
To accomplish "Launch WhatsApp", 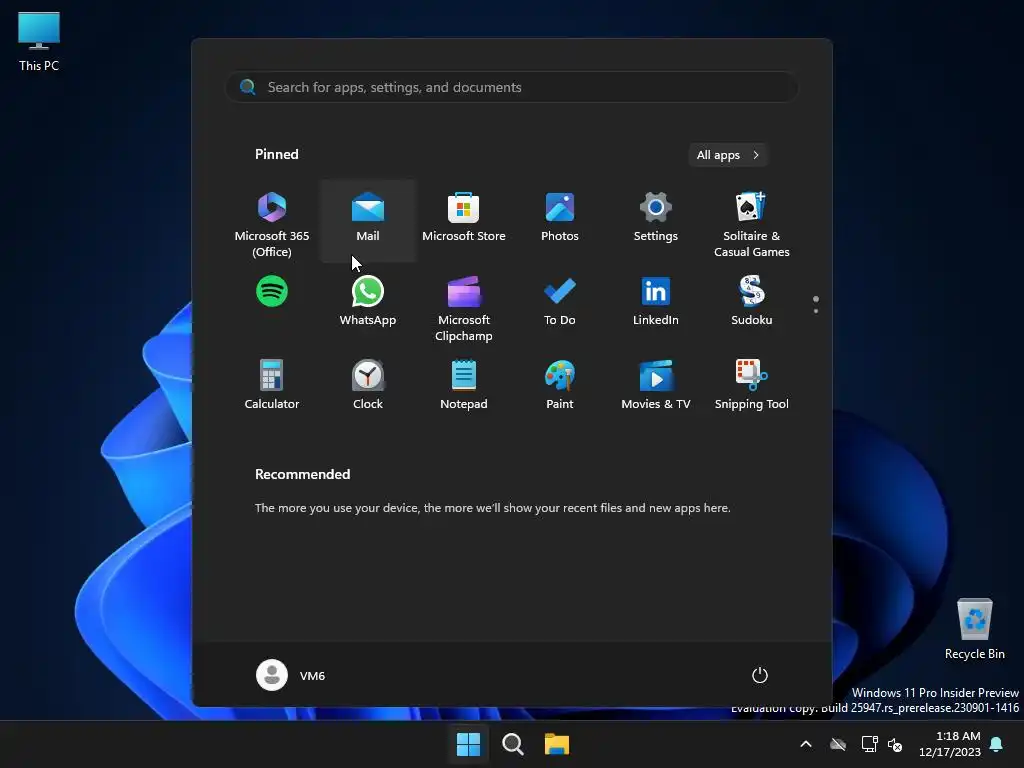I will coord(368,300).
